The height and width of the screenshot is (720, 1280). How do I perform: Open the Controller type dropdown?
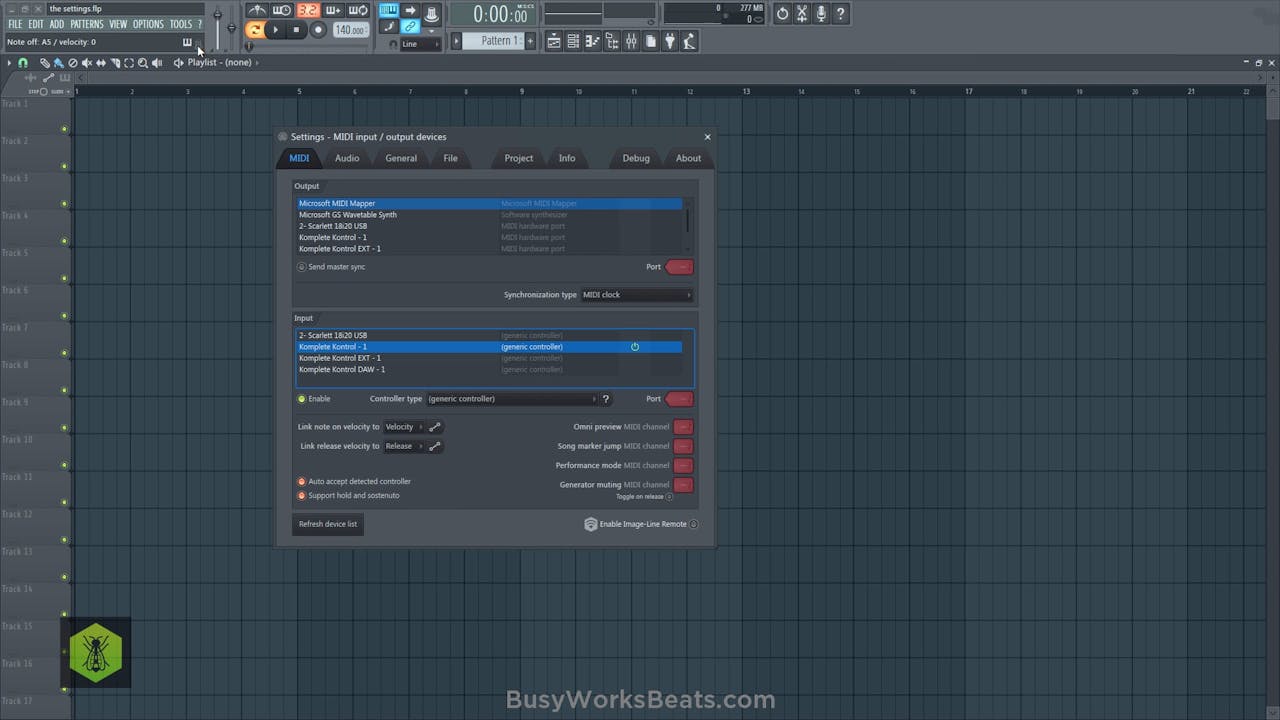pos(513,398)
